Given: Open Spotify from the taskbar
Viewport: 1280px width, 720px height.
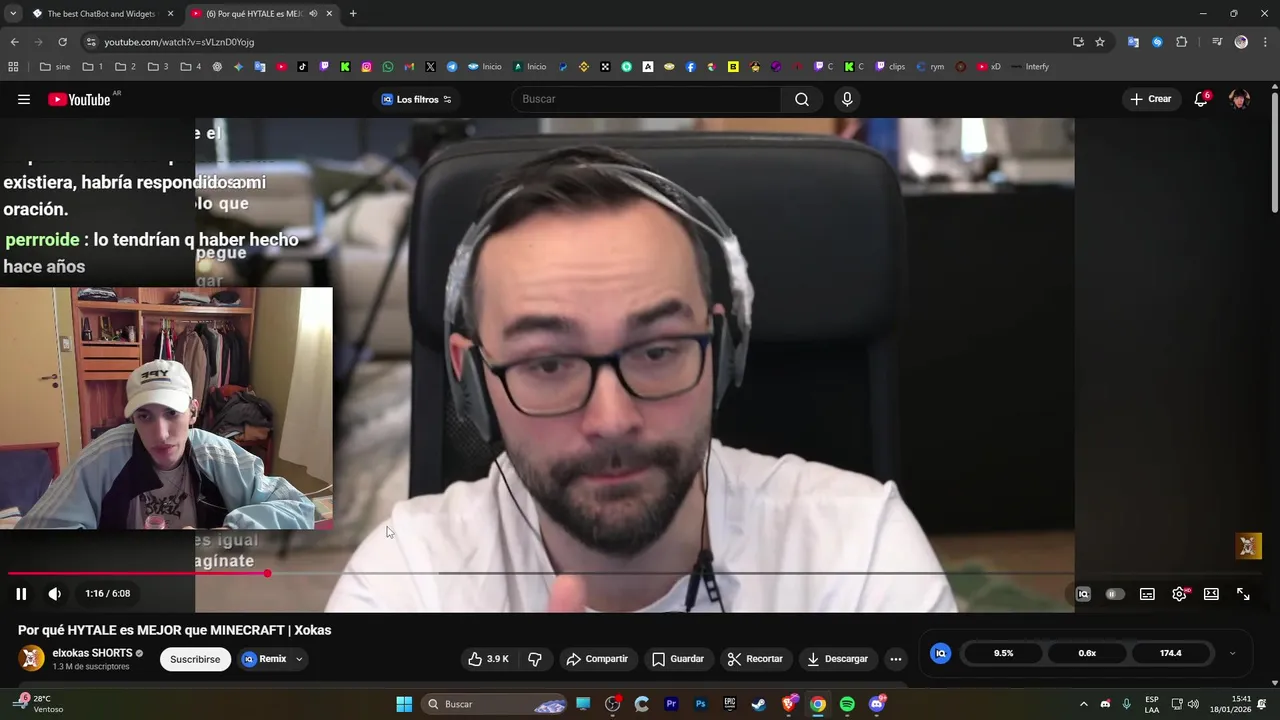Looking at the screenshot, I should pos(847,704).
